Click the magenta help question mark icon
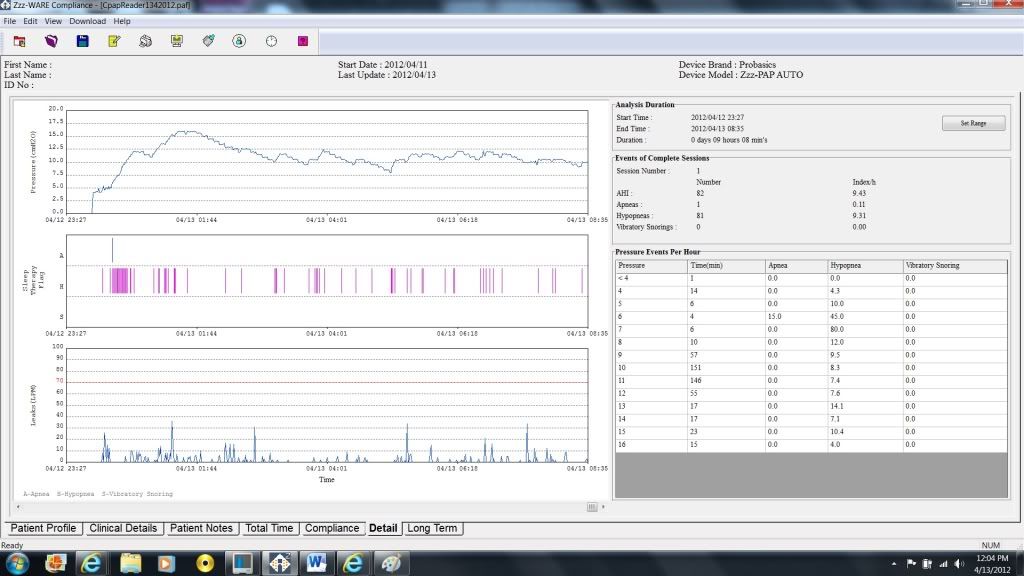Image resolution: width=1024 pixels, height=576 pixels. click(x=303, y=41)
